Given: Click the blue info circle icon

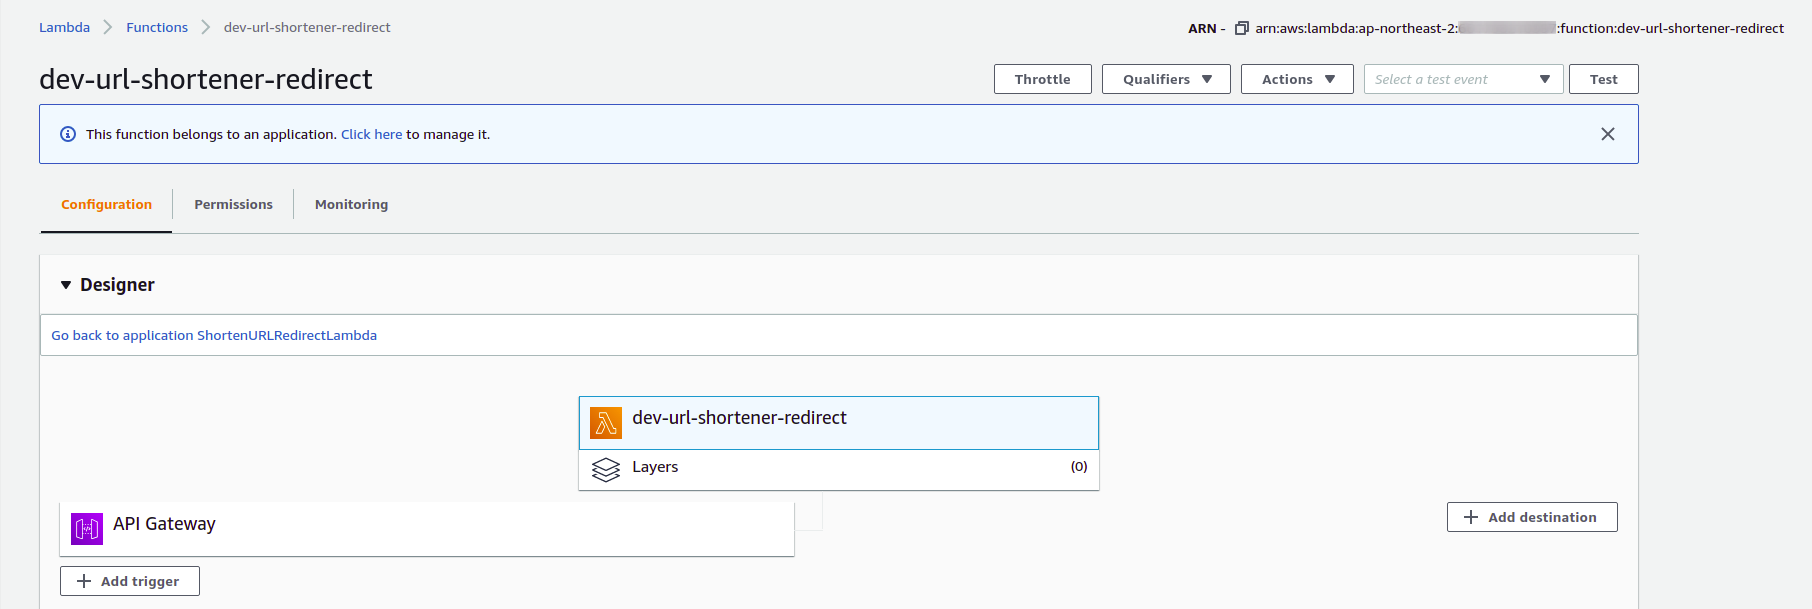Looking at the screenshot, I should (68, 134).
